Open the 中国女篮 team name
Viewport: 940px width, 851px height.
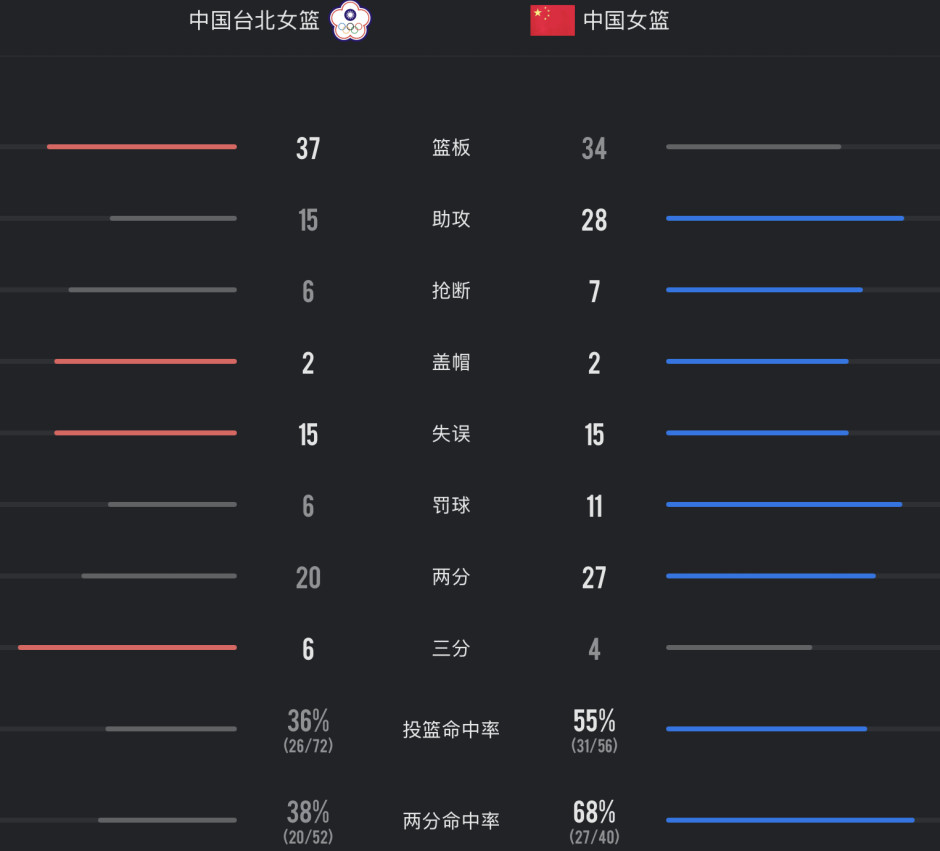626,20
